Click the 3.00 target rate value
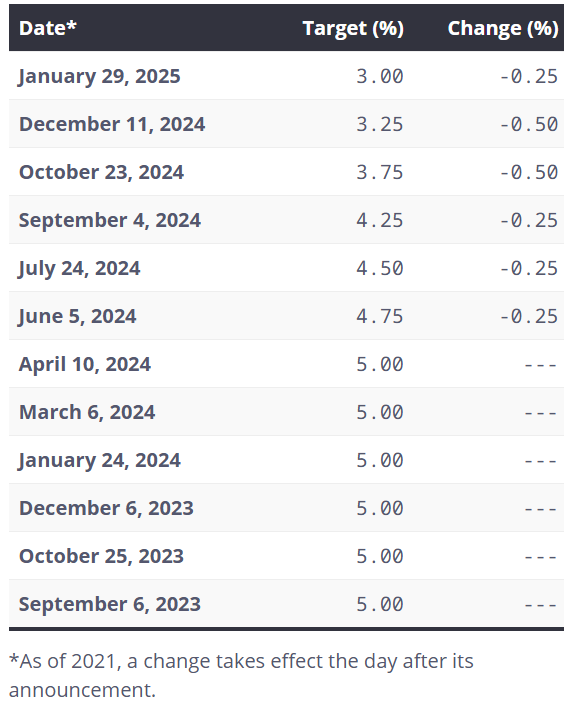This screenshot has width=568, height=709. click(379, 76)
